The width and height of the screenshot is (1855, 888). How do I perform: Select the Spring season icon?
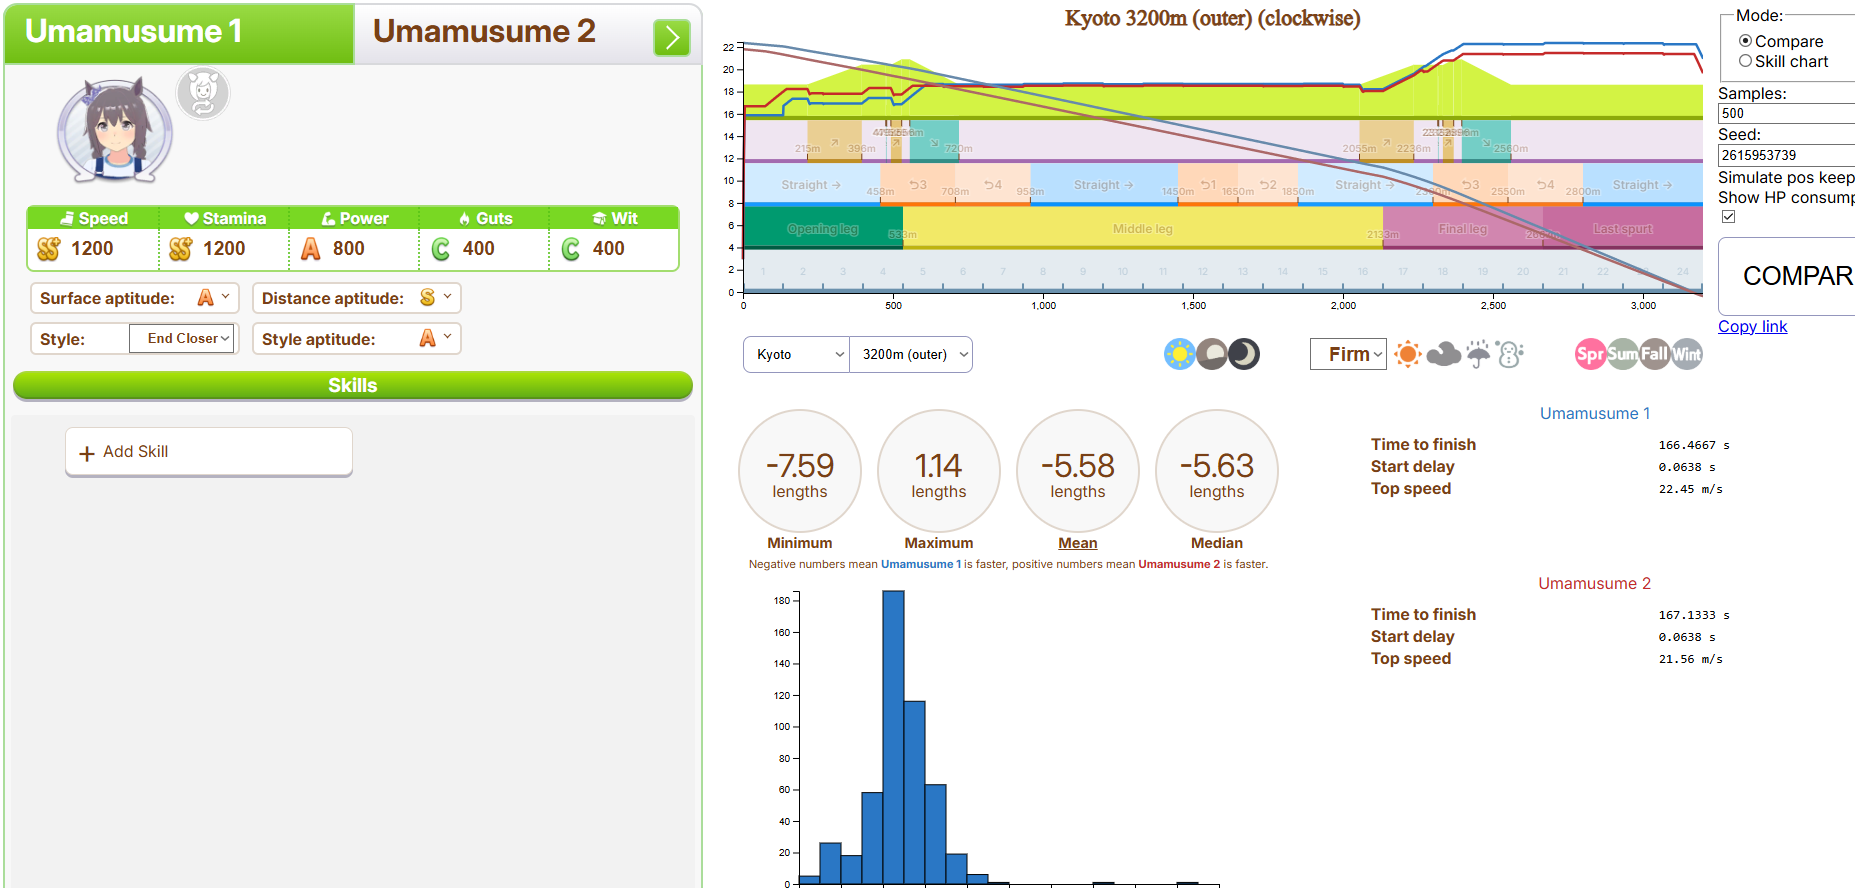(x=1590, y=354)
